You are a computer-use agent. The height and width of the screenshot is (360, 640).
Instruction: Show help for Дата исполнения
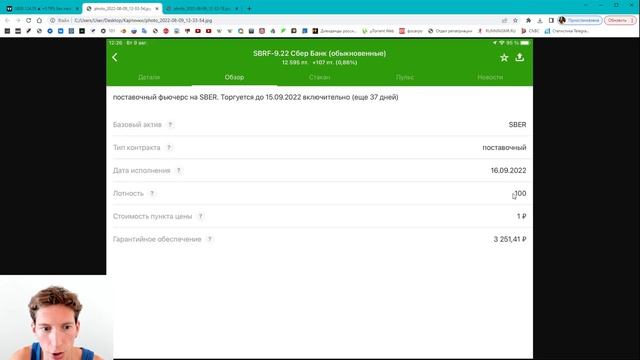click(x=179, y=170)
